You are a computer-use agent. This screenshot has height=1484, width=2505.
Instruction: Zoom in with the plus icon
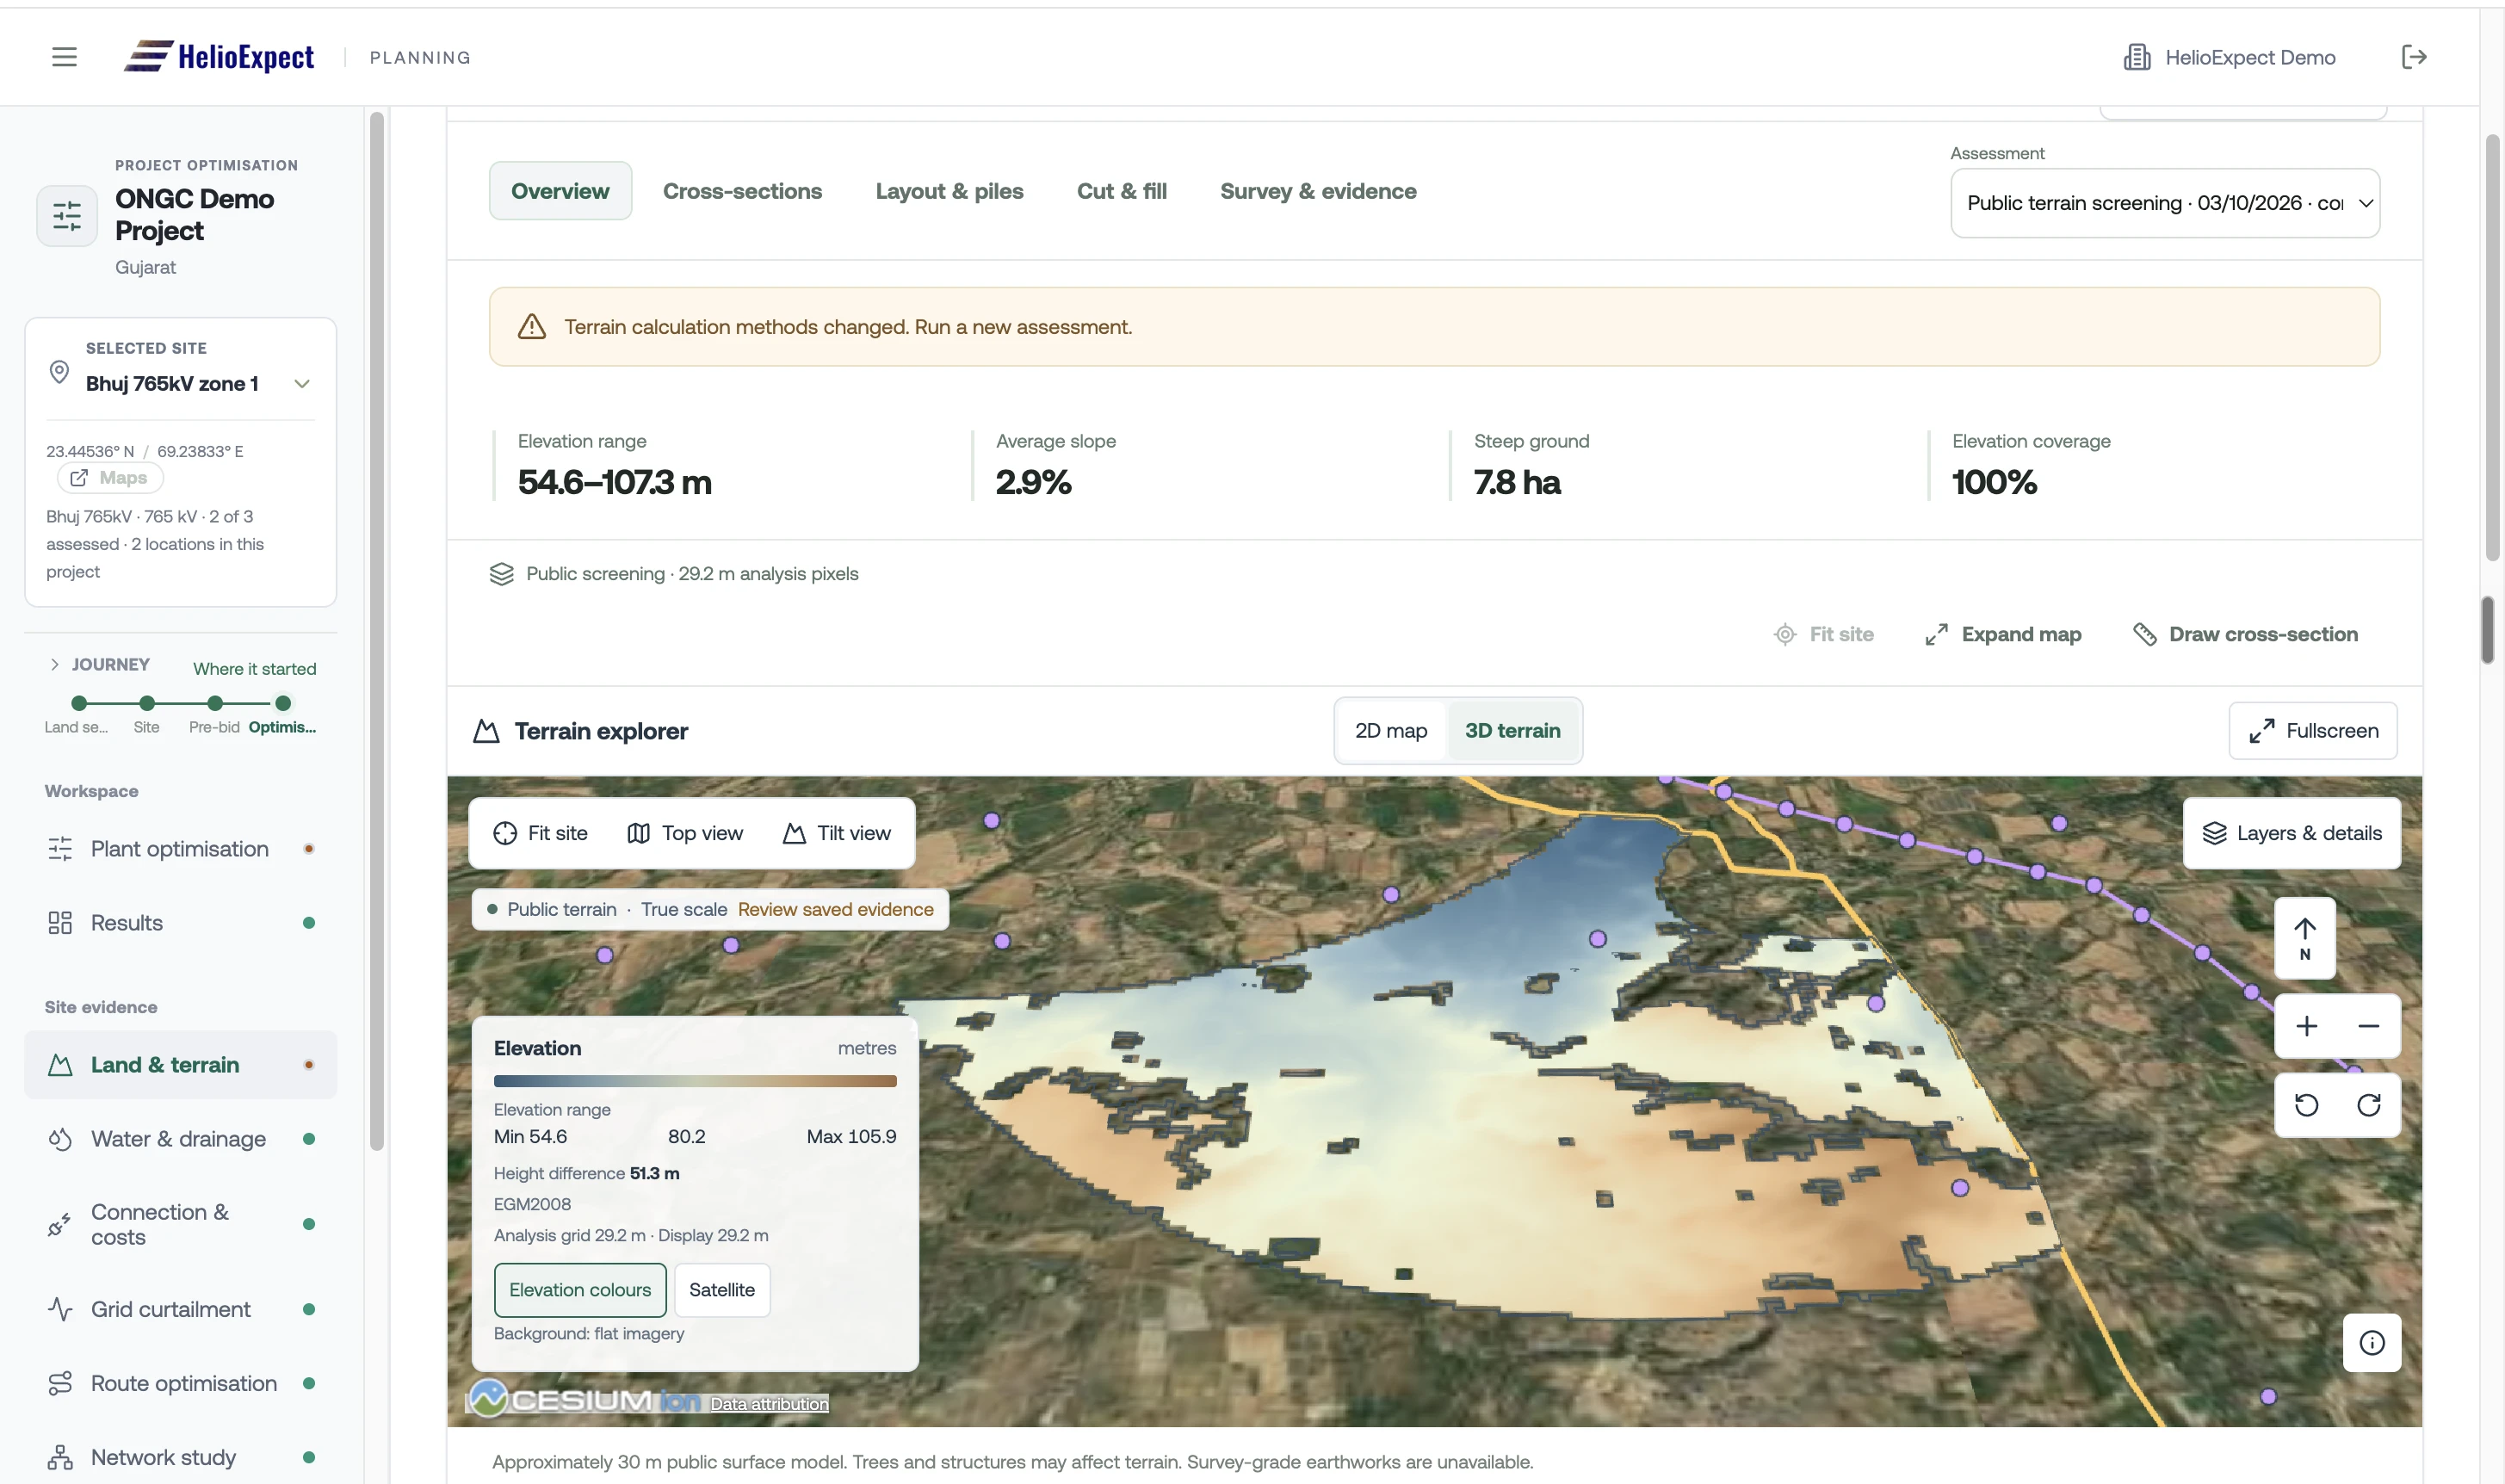tap(2306, 1026)
